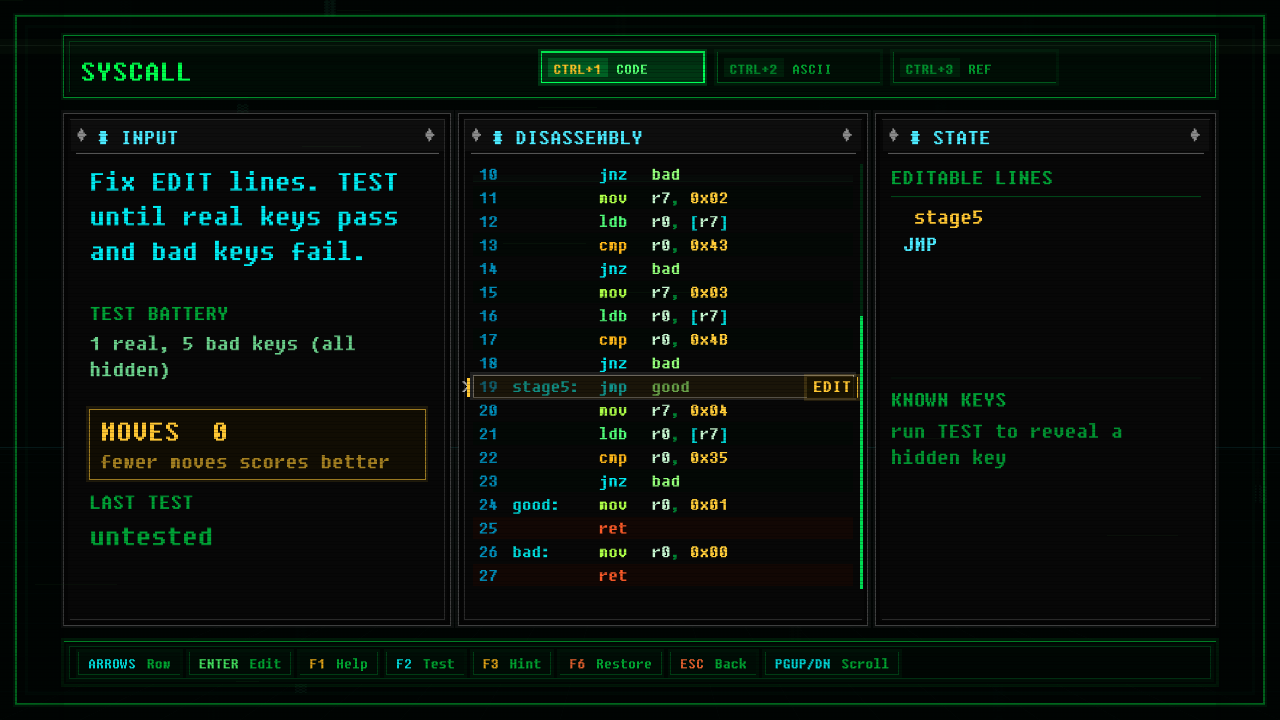Click the EDIT button on line 19

pyautogui.click(x=831, y=387)
